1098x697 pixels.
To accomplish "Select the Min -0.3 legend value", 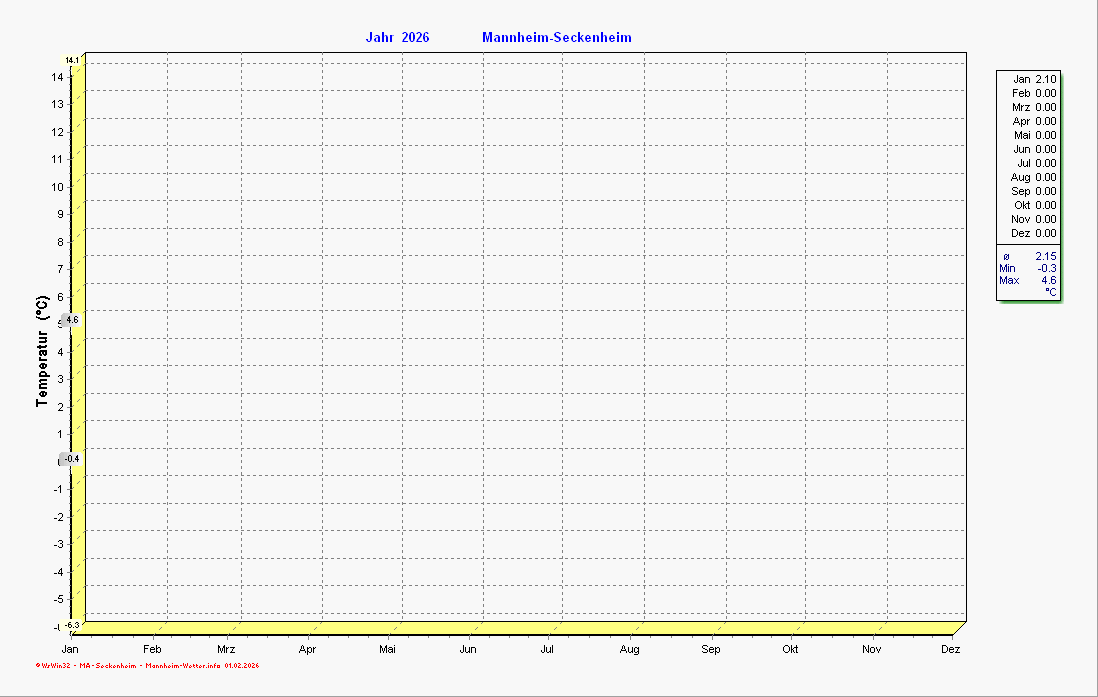I will tap(1029, 268).
